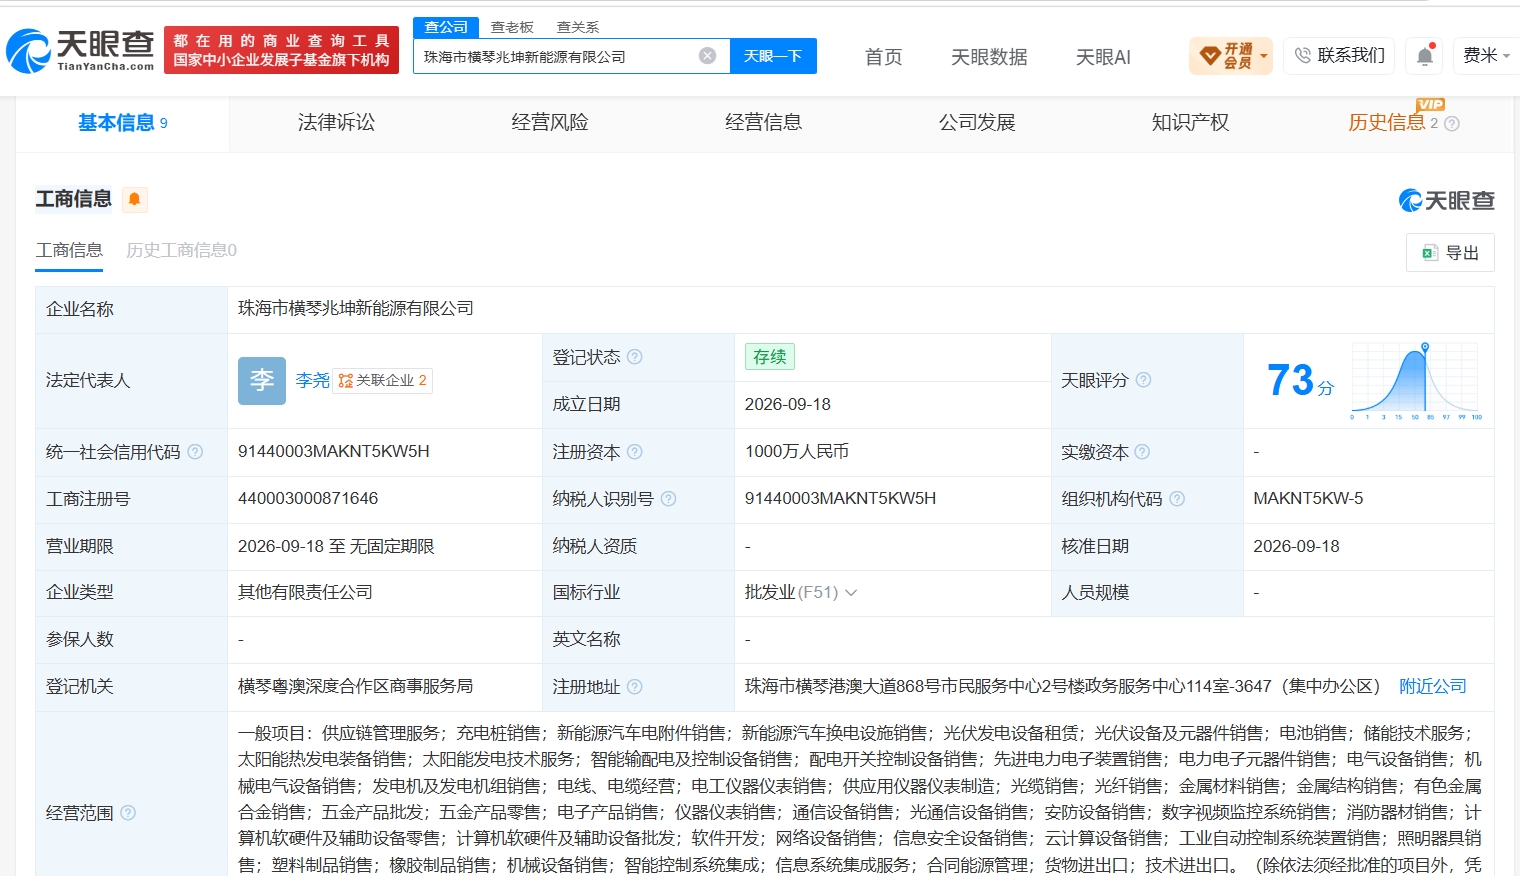Select the 查老板 search tab
This screenshot has width=1520, height=876.
[x=512, y=27]
